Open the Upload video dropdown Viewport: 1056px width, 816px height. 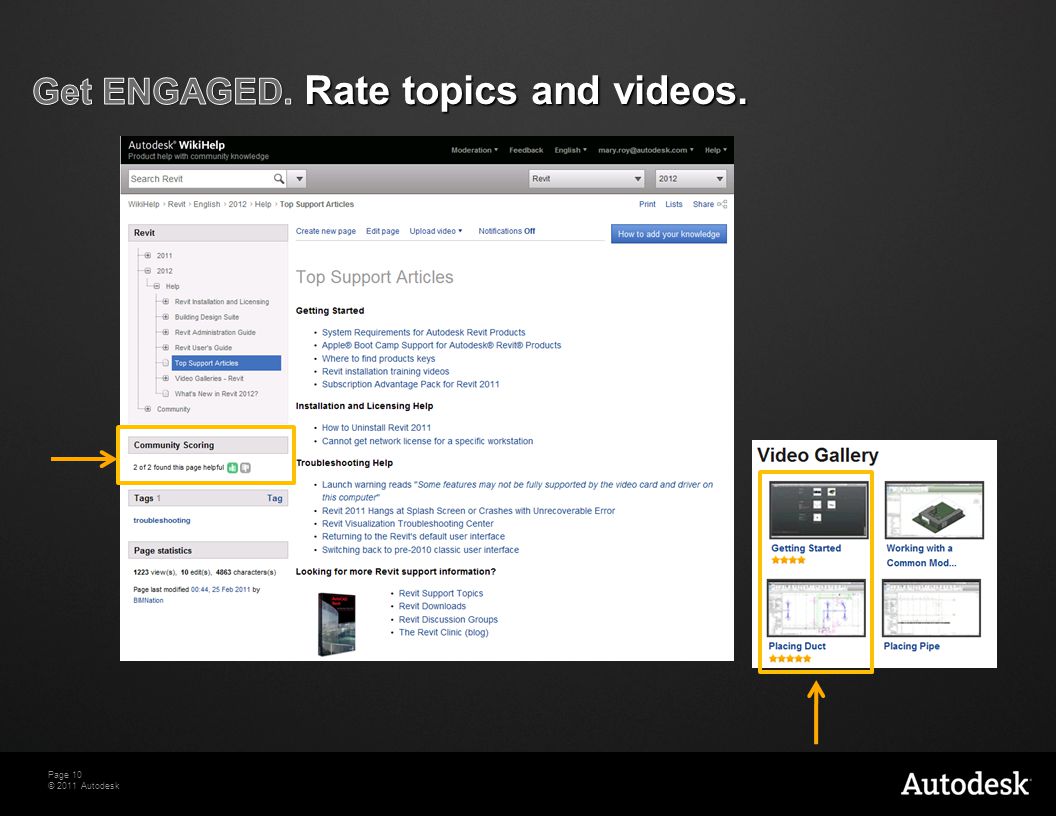436,231
